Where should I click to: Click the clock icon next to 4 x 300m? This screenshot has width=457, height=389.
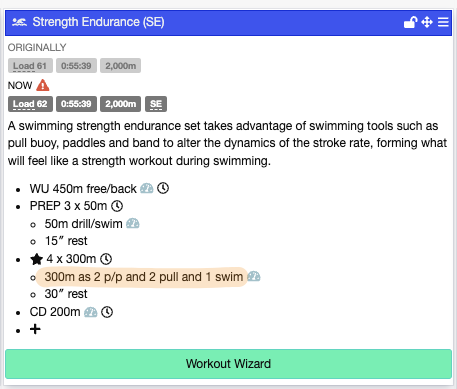pos(106,259)
